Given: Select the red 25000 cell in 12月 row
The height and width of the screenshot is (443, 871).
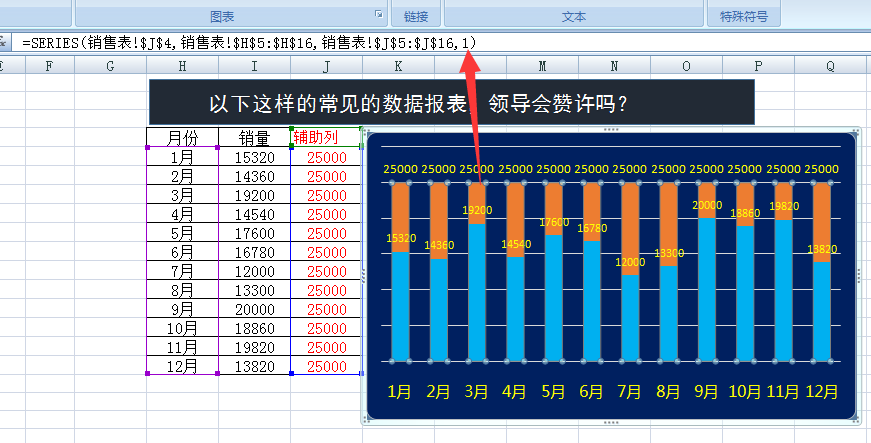Looking at the screenshot, I should tap(326, 366).
